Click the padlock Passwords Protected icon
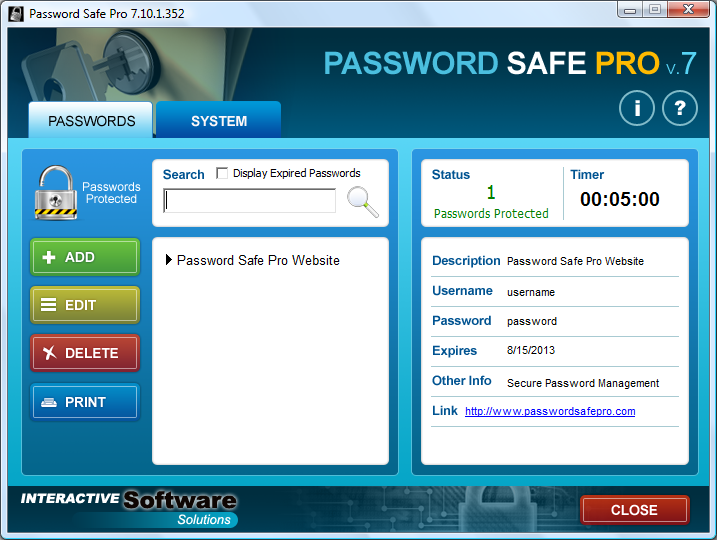 [x=56, y=192]
